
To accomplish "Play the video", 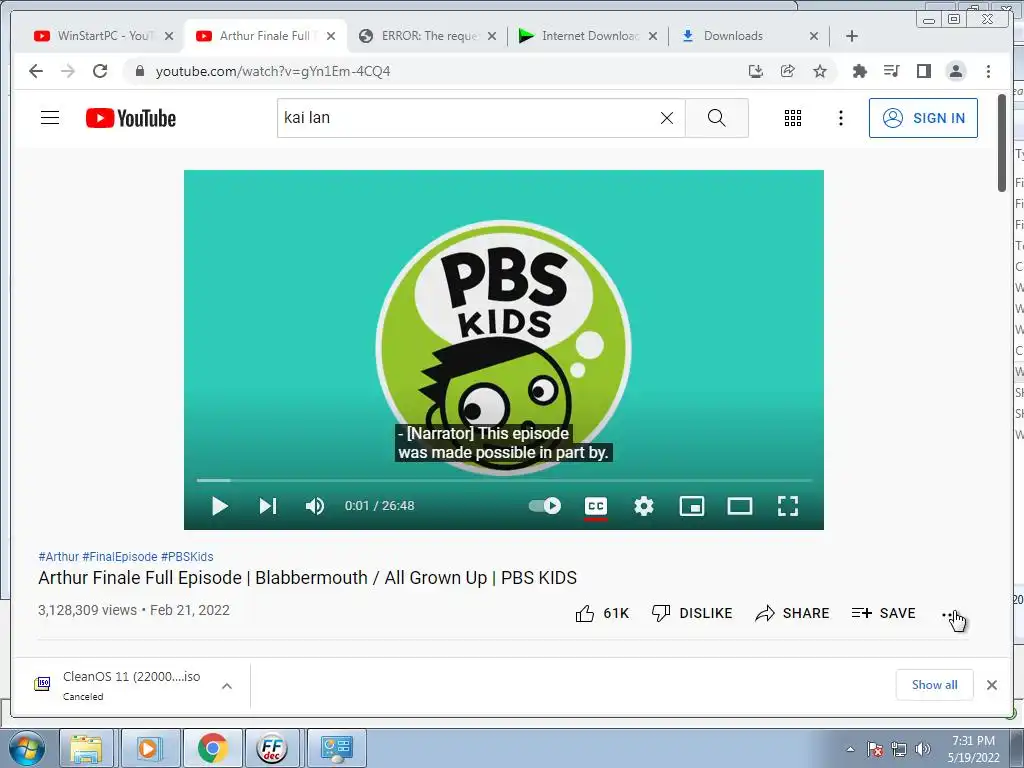I will pyautogui.click(x=219, y=506).
